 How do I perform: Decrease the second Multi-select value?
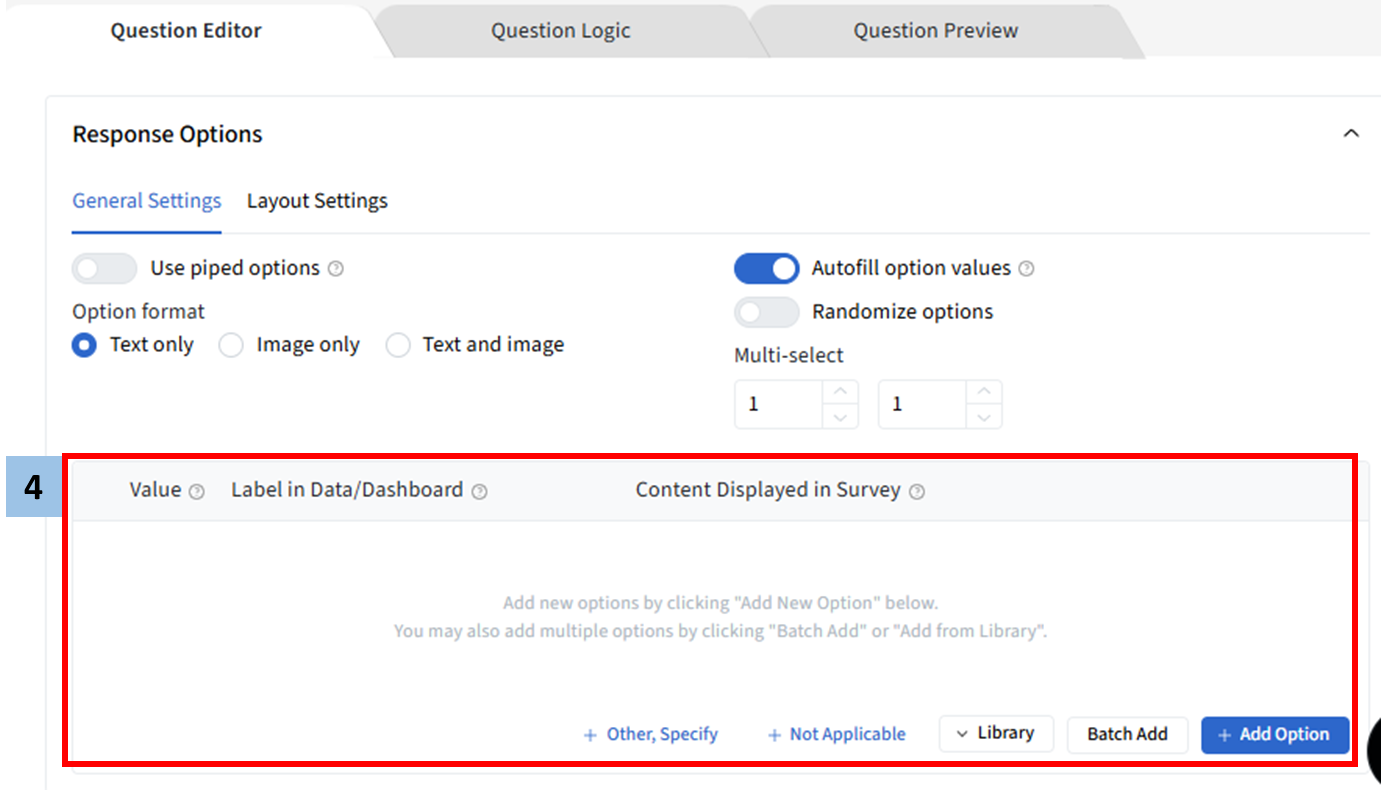984,417
